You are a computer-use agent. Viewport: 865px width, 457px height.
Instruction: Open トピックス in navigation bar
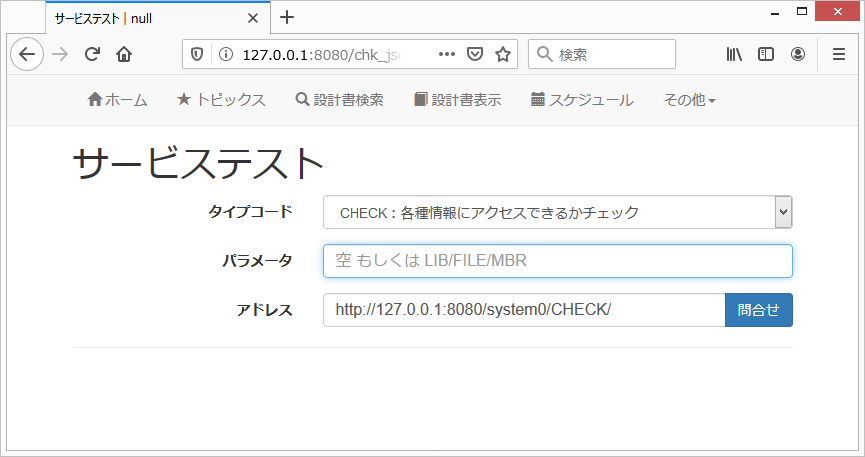click(221, 100)
